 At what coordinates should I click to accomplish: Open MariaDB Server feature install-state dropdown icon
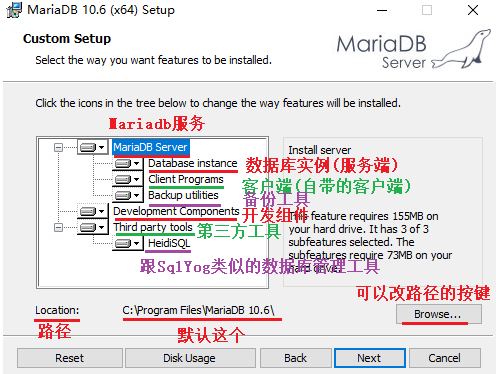pos(93,147)
